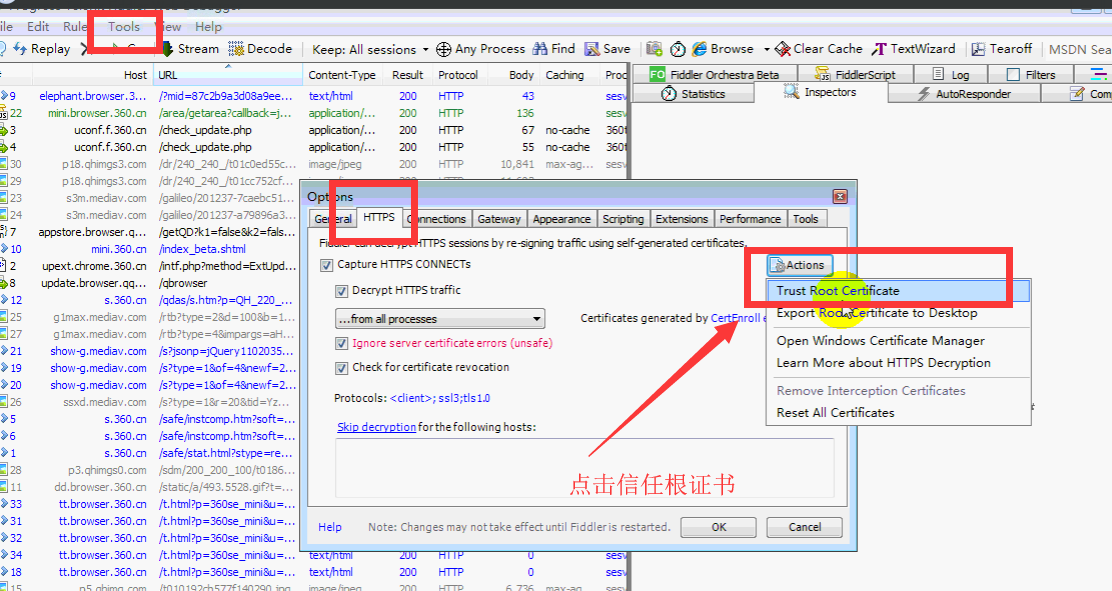Switch to the Filters tab
This screenshot has height=591, width=1112.
[1030, 74]
